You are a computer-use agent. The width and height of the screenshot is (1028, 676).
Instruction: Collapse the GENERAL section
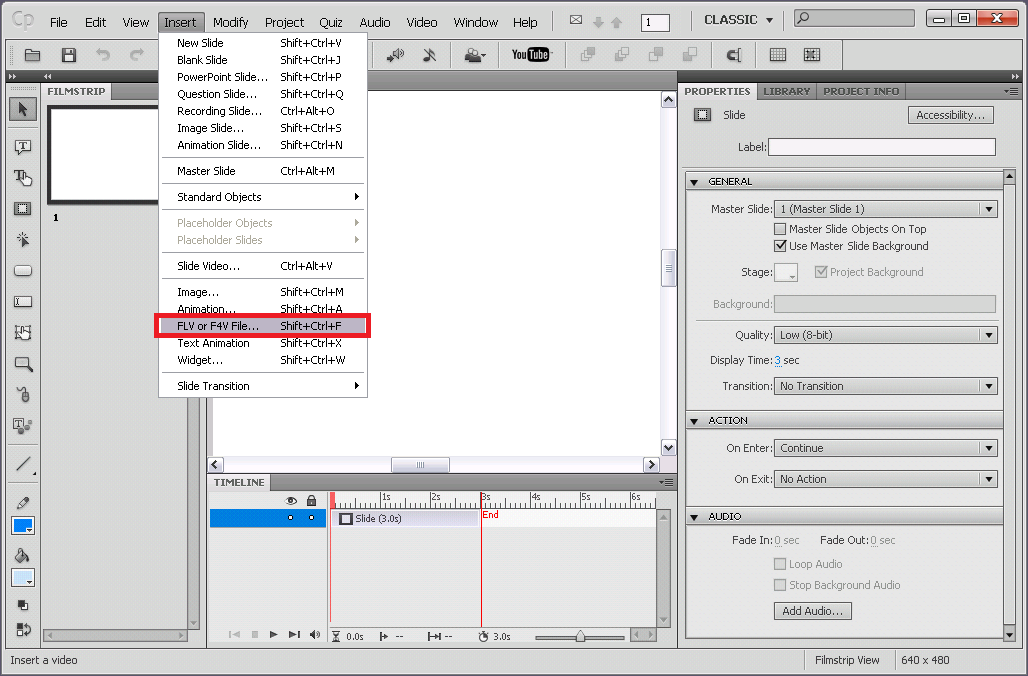pos(694,182)
